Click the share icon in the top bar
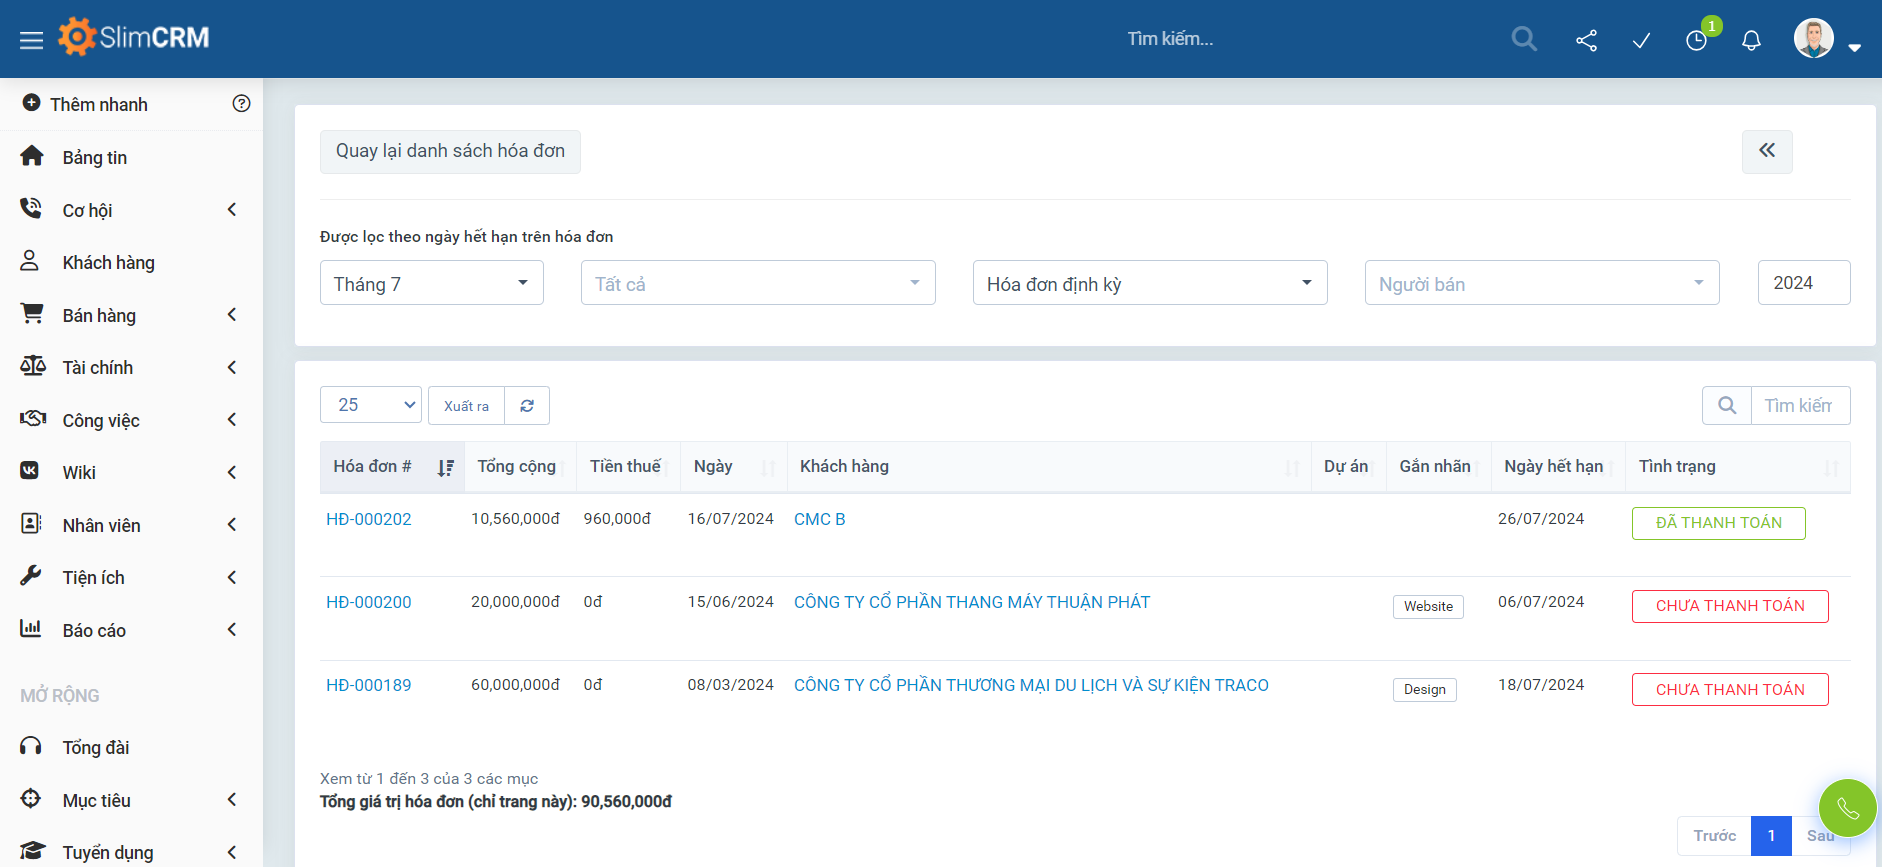This screenshot has height=867, width=1882. (1586, 40)
